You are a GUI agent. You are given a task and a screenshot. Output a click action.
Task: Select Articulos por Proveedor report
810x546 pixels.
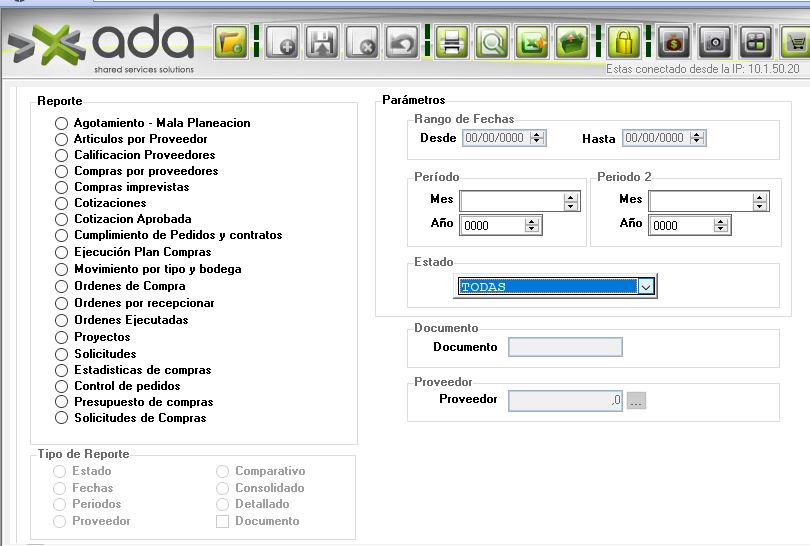61,139
